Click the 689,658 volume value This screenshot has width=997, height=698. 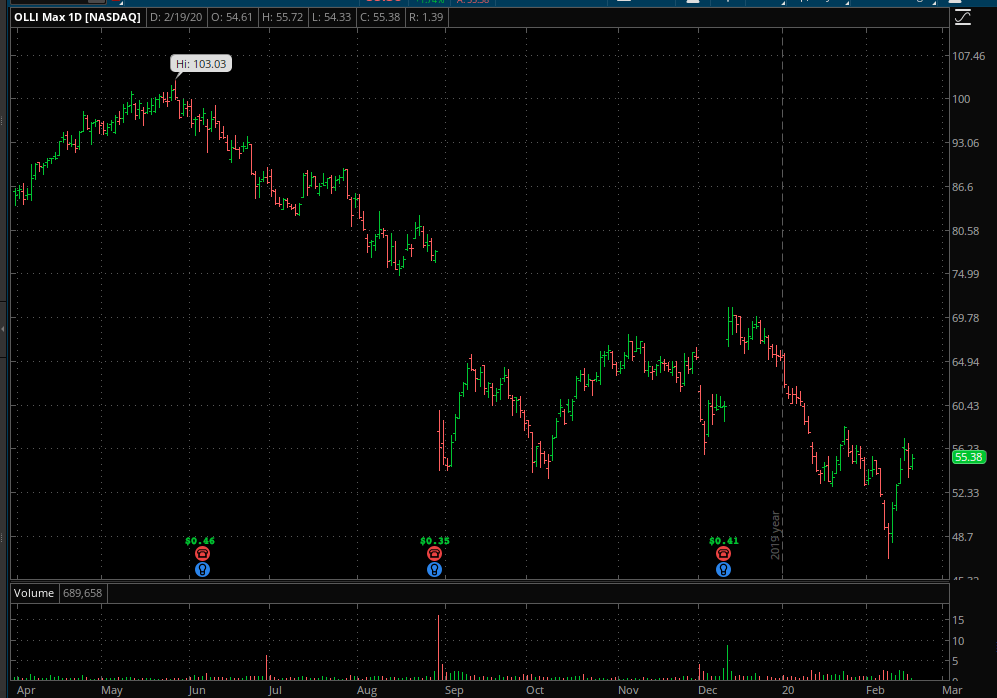tap(82, 593)
